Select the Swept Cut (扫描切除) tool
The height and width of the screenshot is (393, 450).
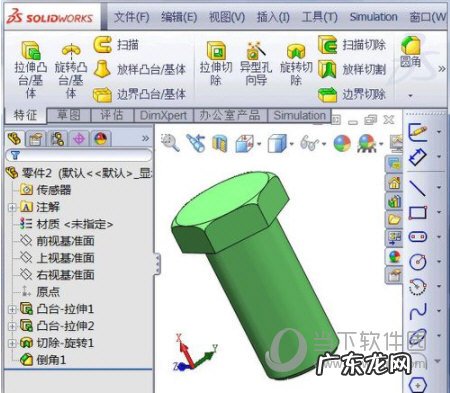pyautogui.click(x=352, y=45)
